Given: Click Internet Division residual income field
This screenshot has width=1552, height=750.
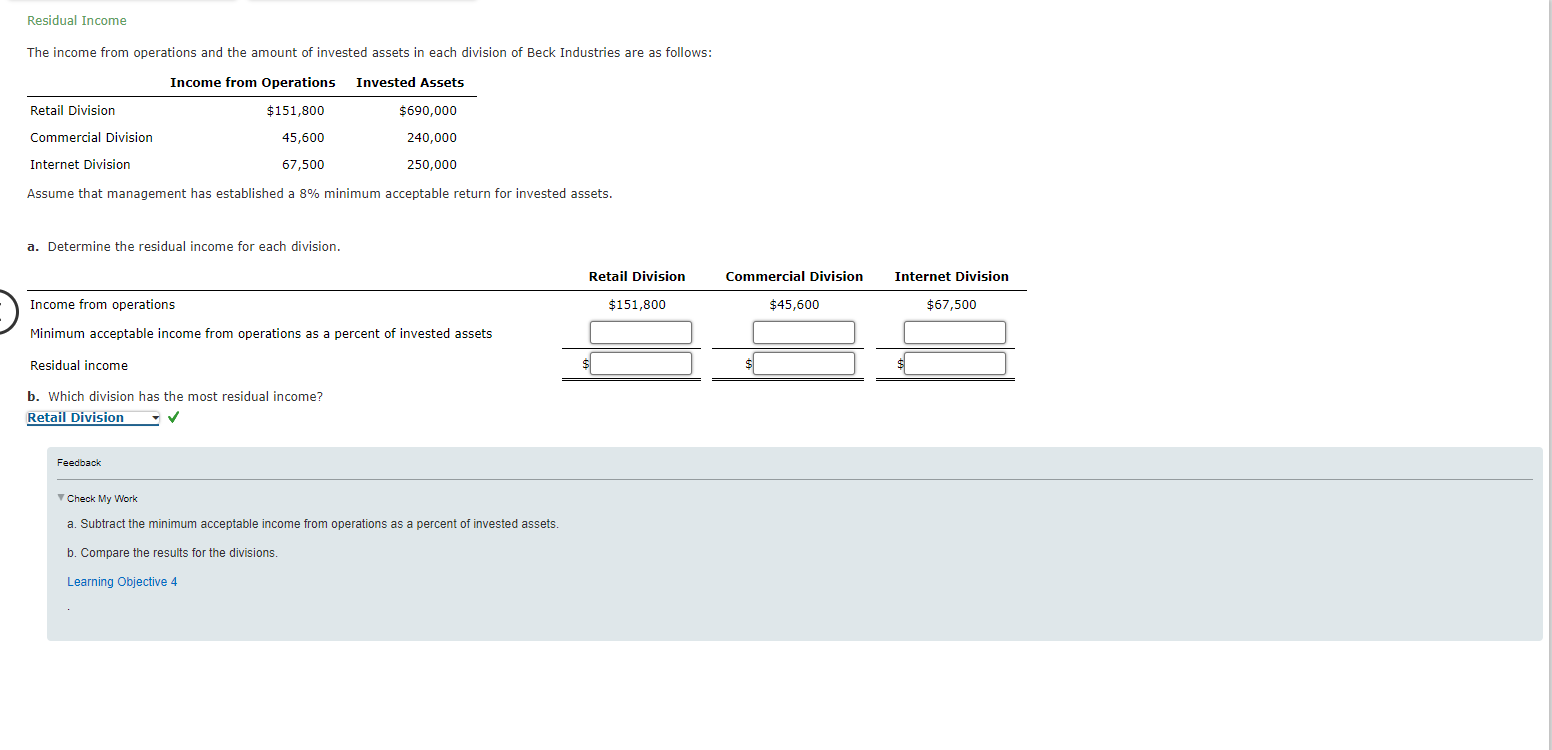Looking at the screenshot, I should pos(954,363).
